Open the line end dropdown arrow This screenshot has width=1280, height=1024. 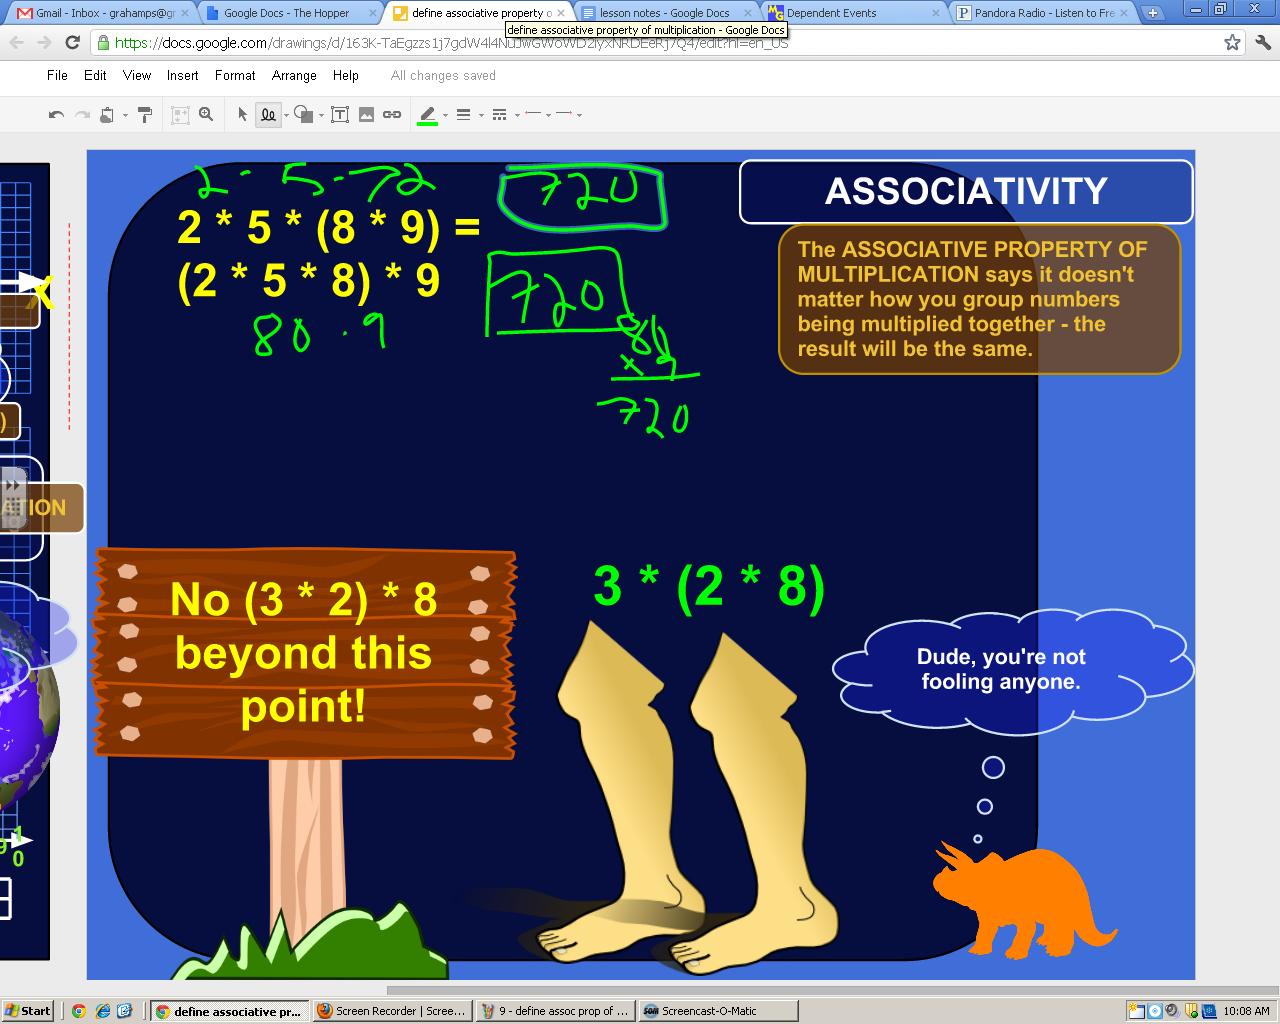(580, 116)
